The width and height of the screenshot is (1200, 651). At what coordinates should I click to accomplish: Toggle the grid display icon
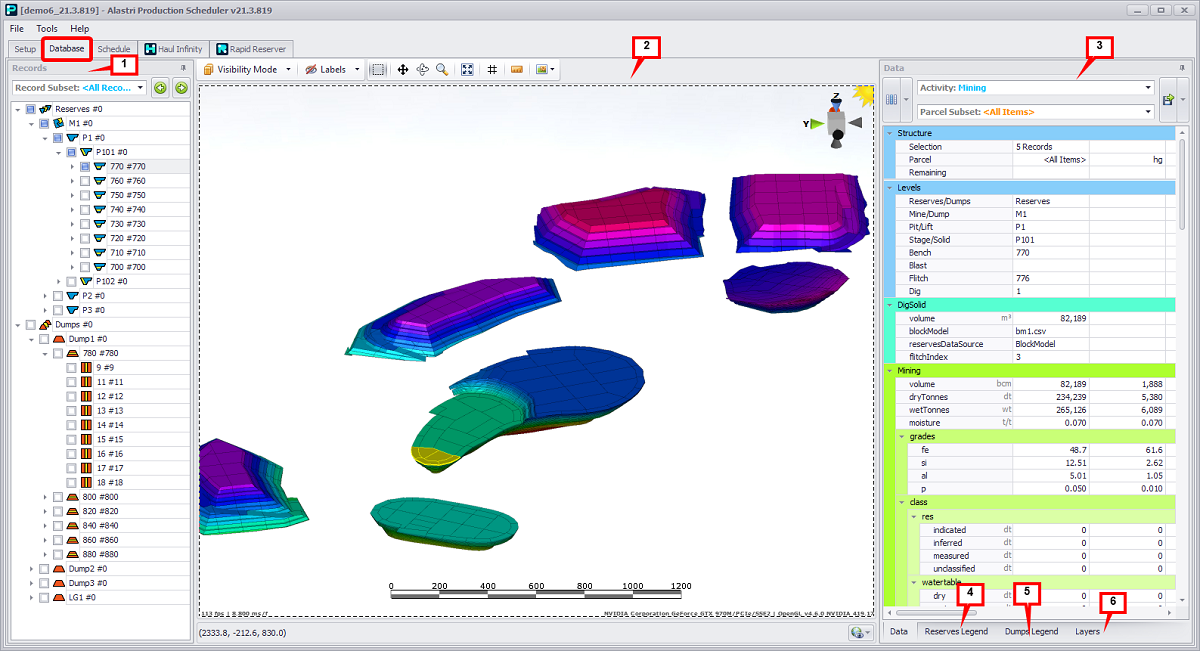[x=492, y=70]
